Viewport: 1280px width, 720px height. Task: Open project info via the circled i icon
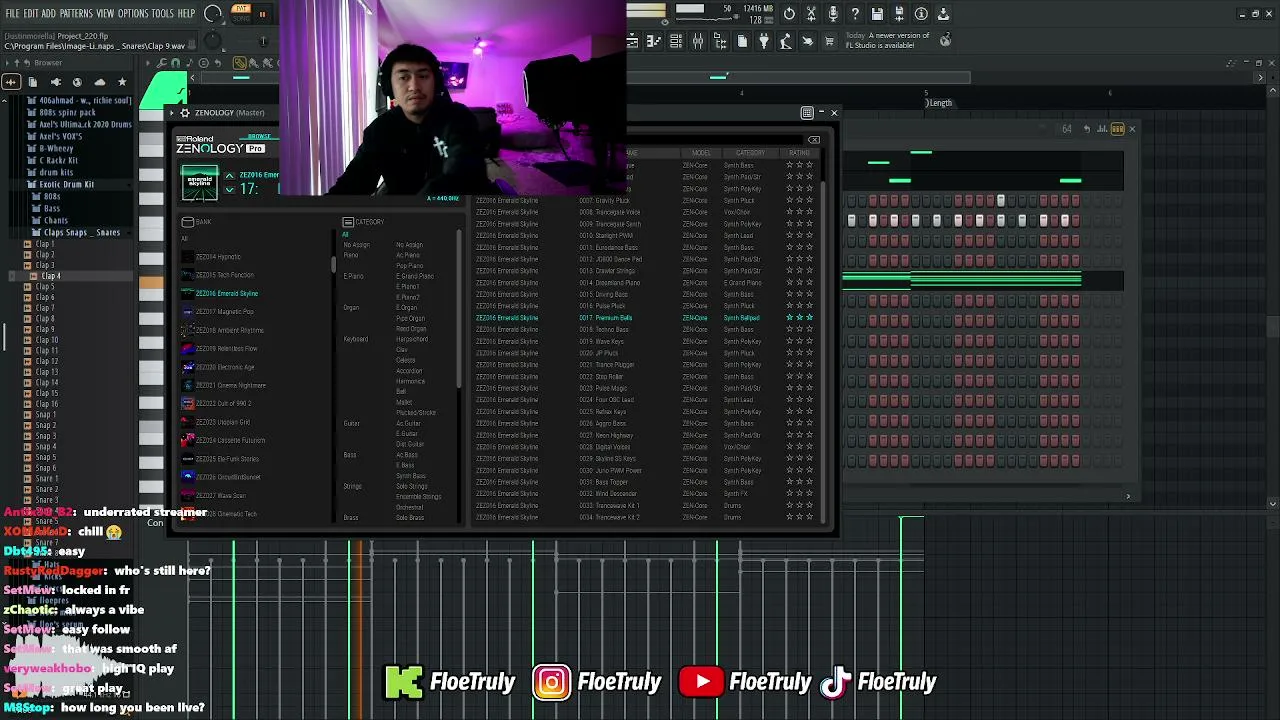point(921,14)
